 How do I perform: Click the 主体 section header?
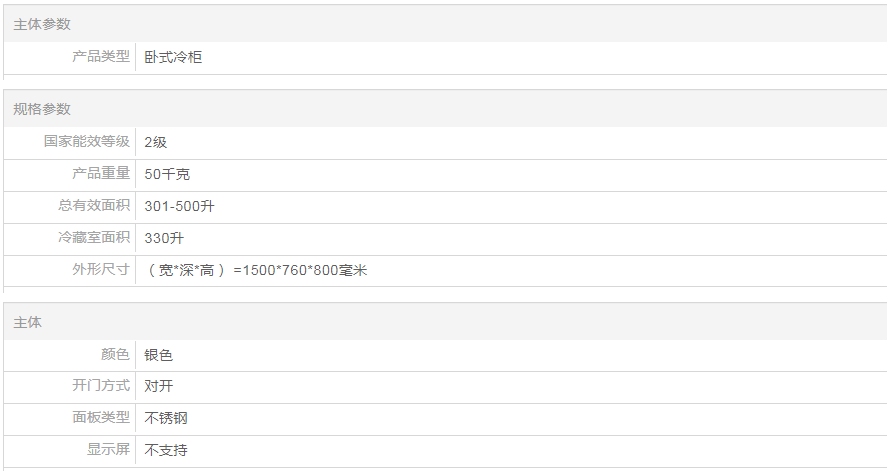pyautogui.click(x=28, y=322)
